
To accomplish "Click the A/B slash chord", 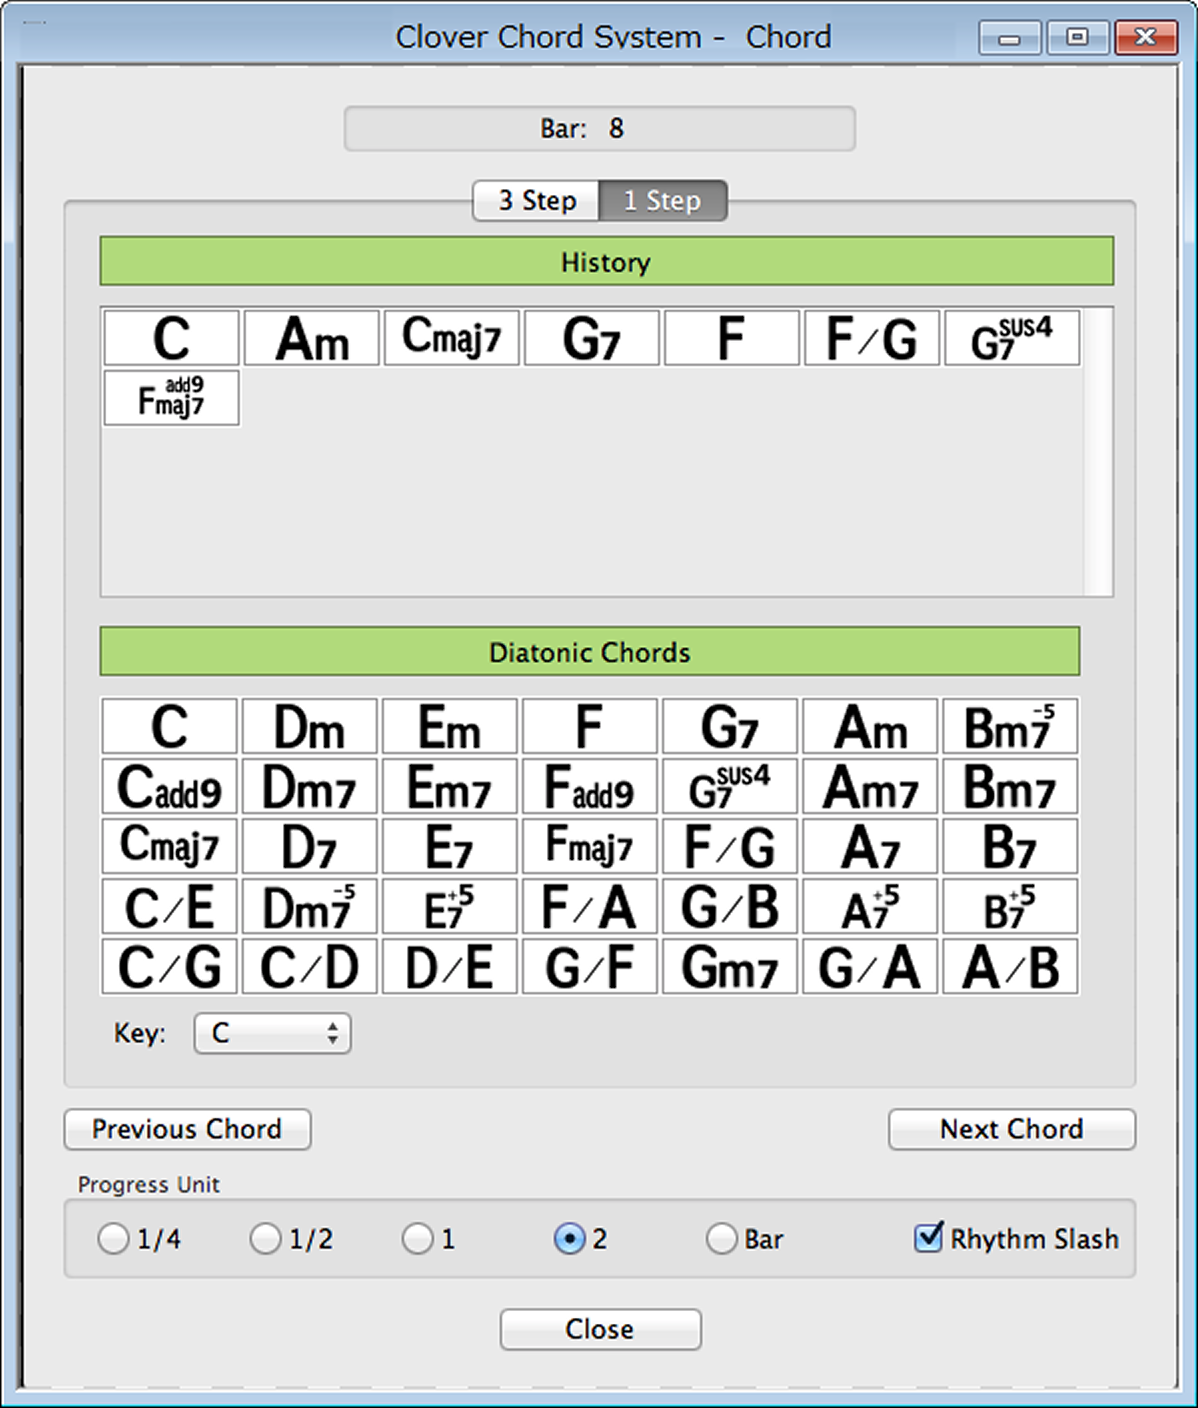I will click(x=1010, y=966).
